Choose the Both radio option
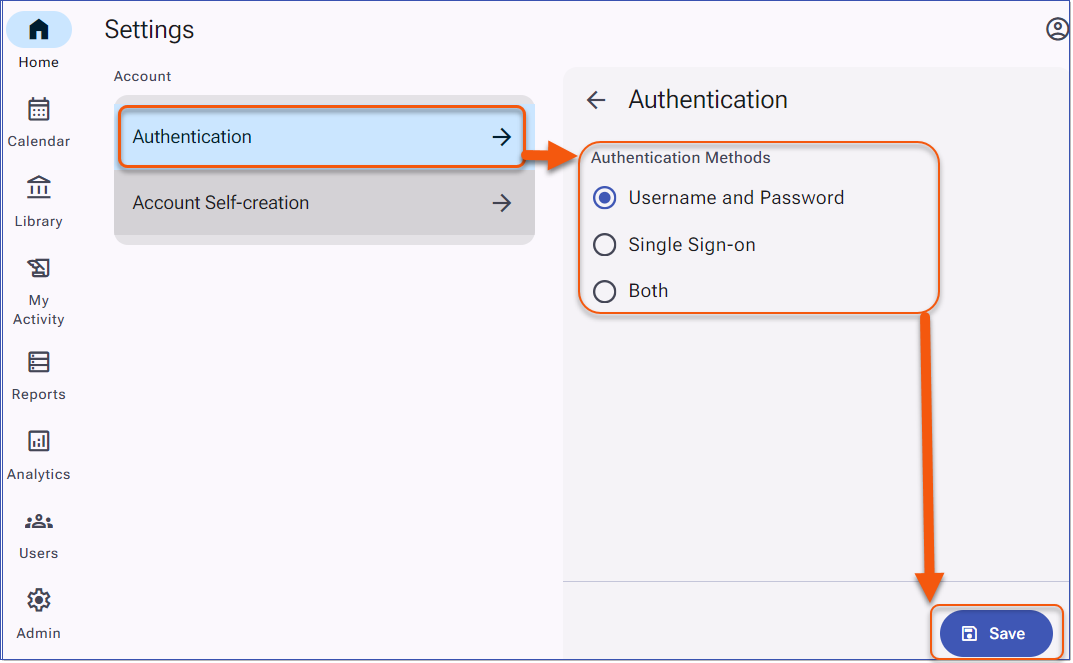The image size is (1073, 663). [x=604, y=292]
